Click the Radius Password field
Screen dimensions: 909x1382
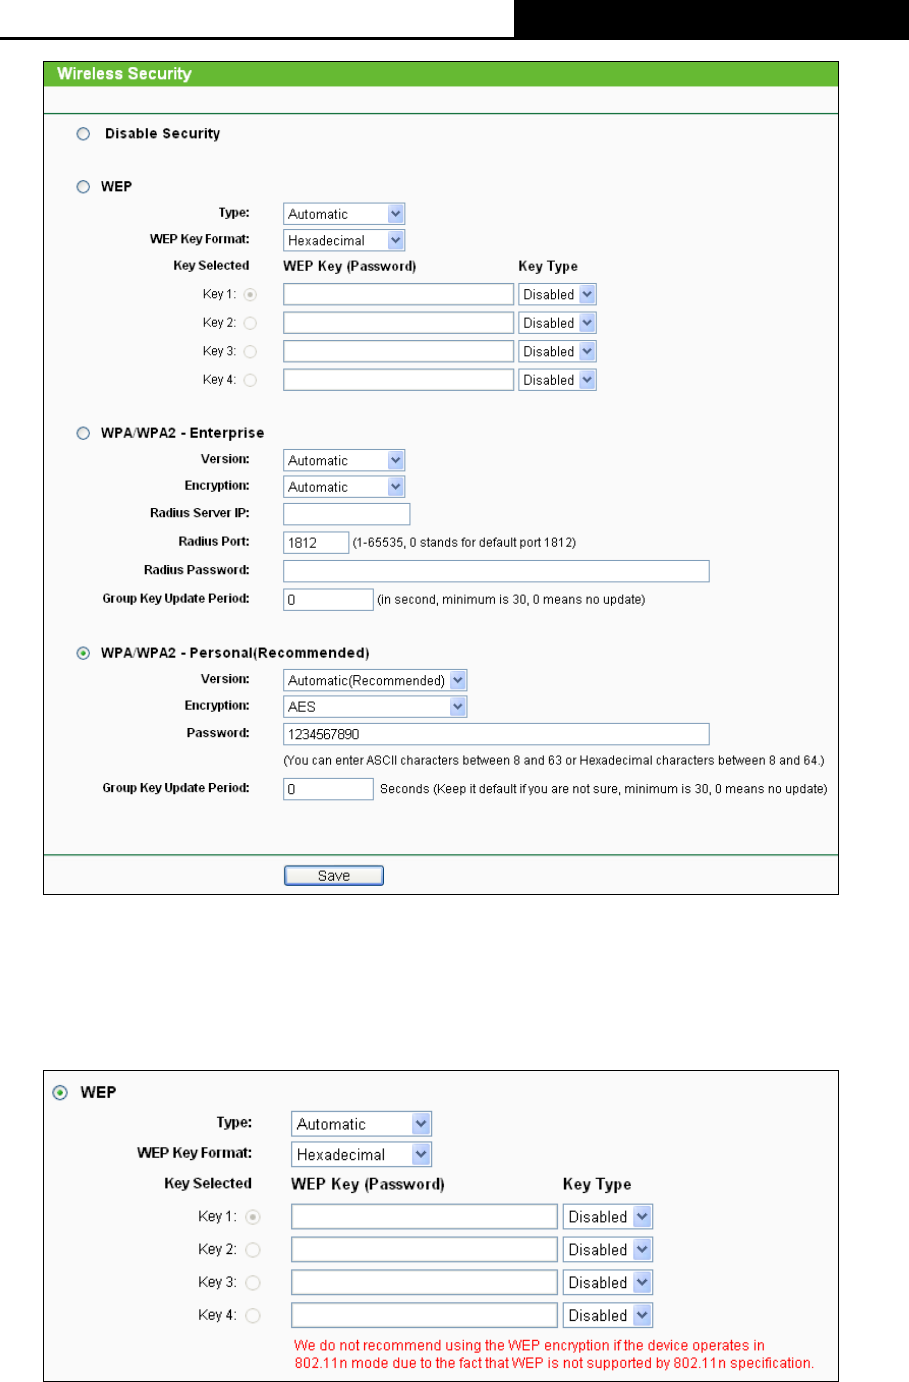point(496,571)
